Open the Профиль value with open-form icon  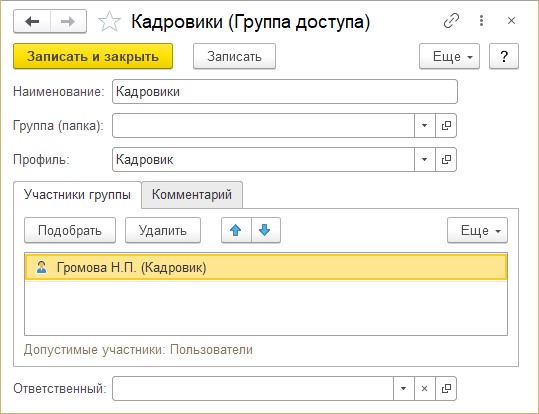446,160
